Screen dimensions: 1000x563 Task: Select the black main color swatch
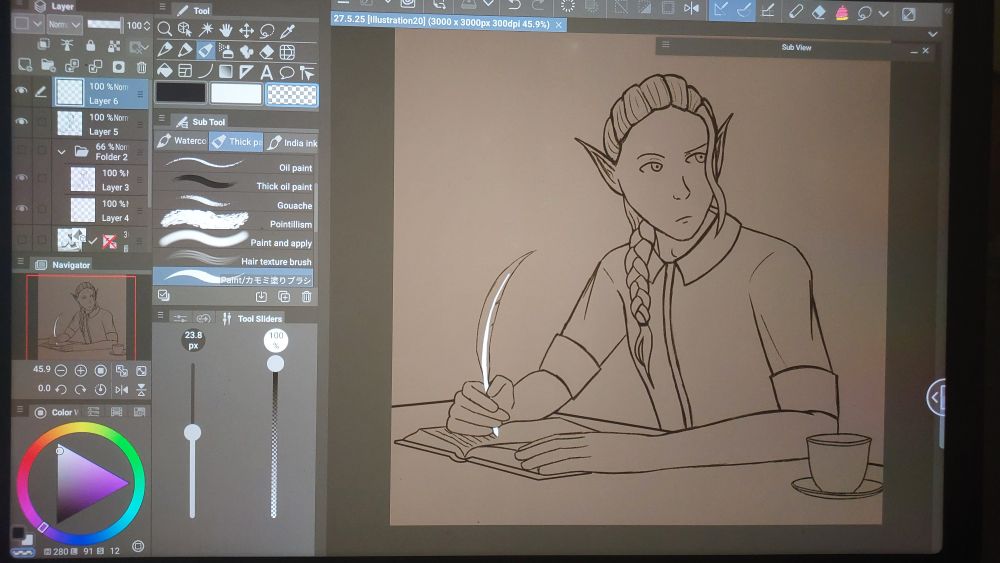pyautogui.click(x=181, y=93)
